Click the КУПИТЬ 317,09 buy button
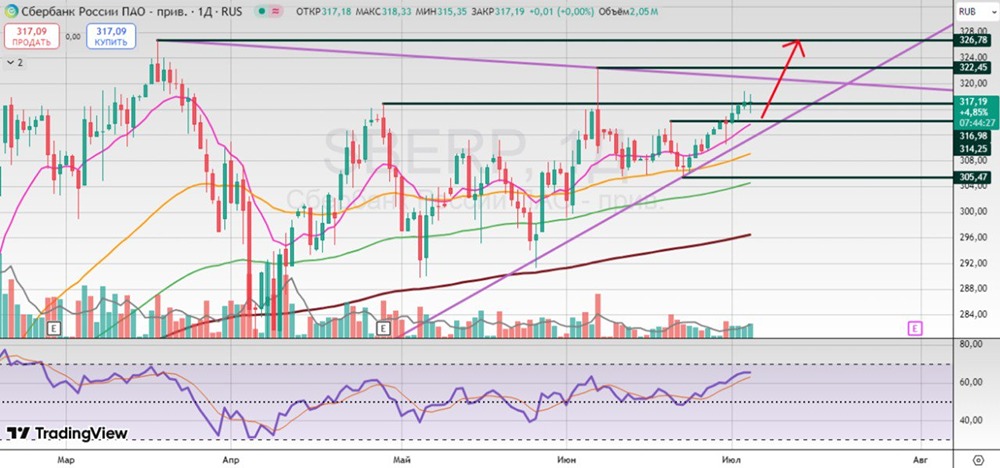 click(112, 36)
